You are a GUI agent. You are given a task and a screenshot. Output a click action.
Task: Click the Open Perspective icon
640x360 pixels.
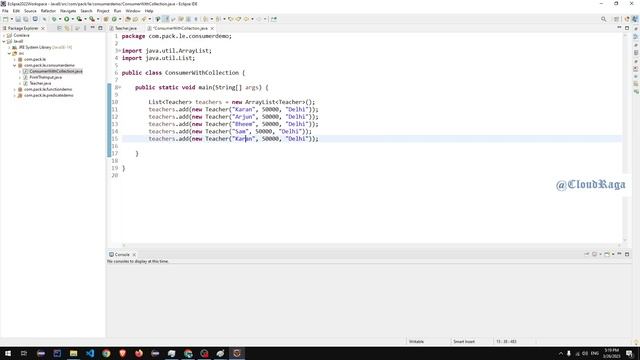pos(617,19)
